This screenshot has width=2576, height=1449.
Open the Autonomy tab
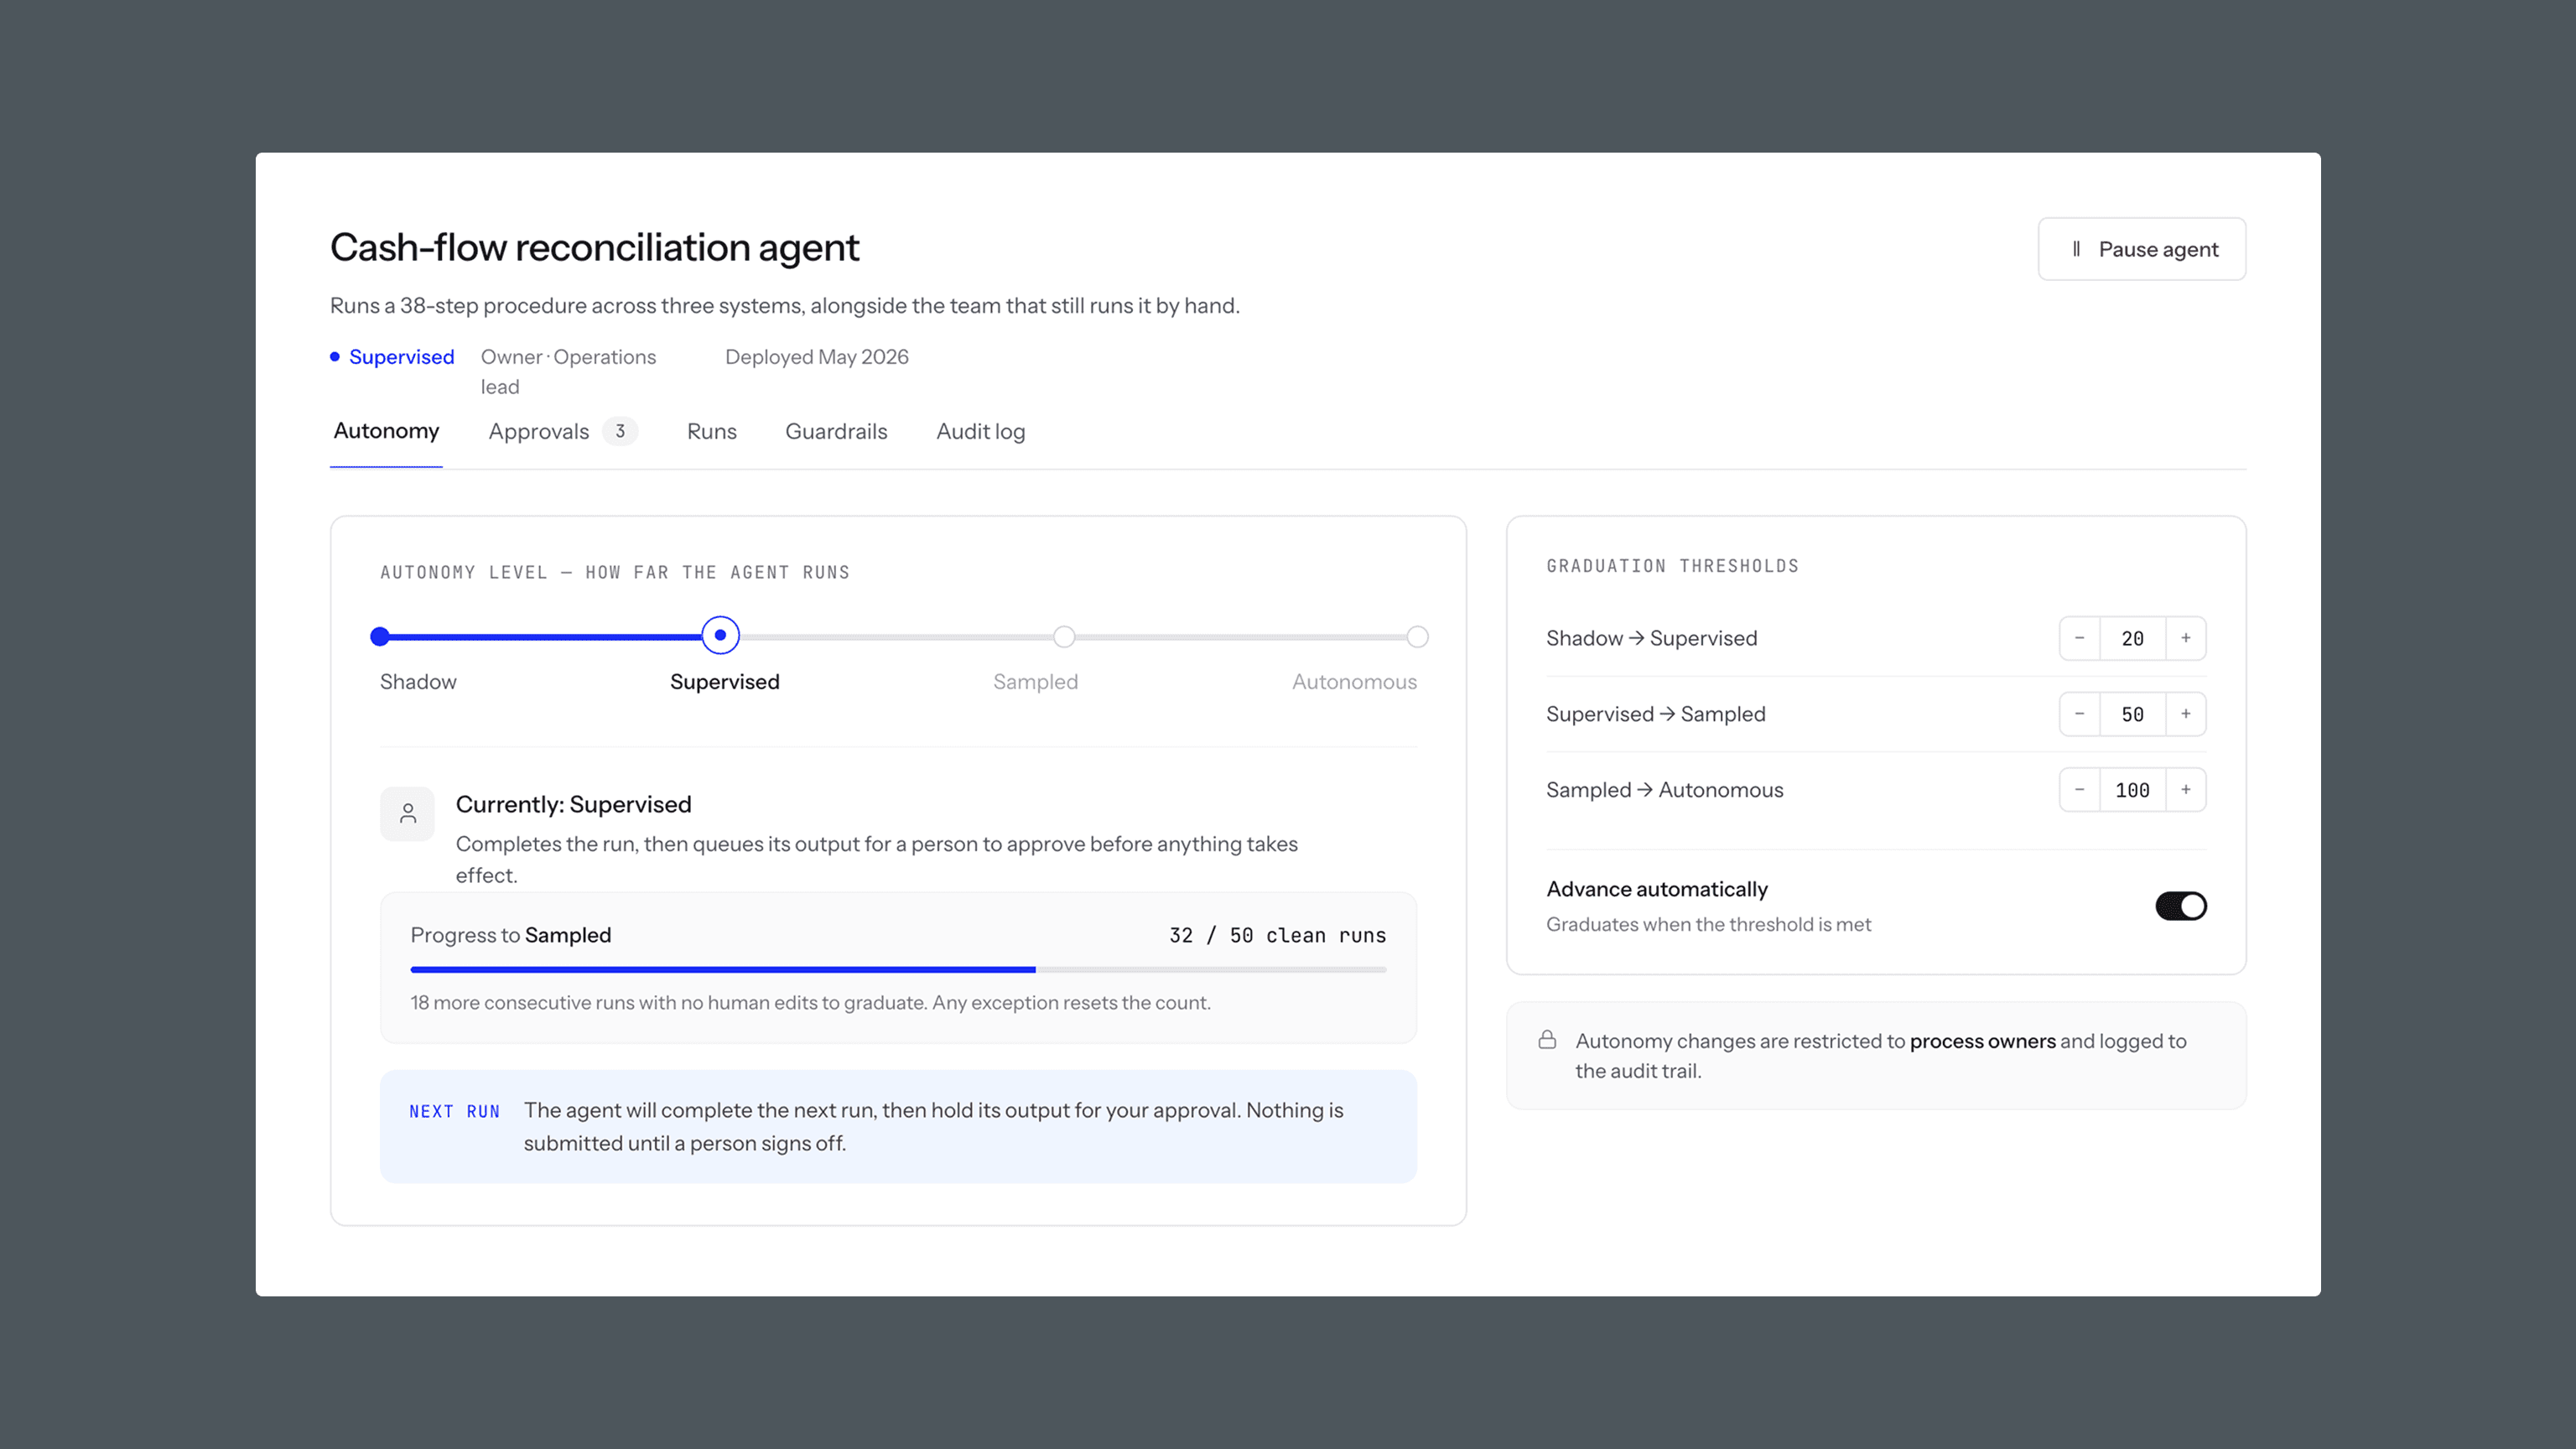point(386,431)
